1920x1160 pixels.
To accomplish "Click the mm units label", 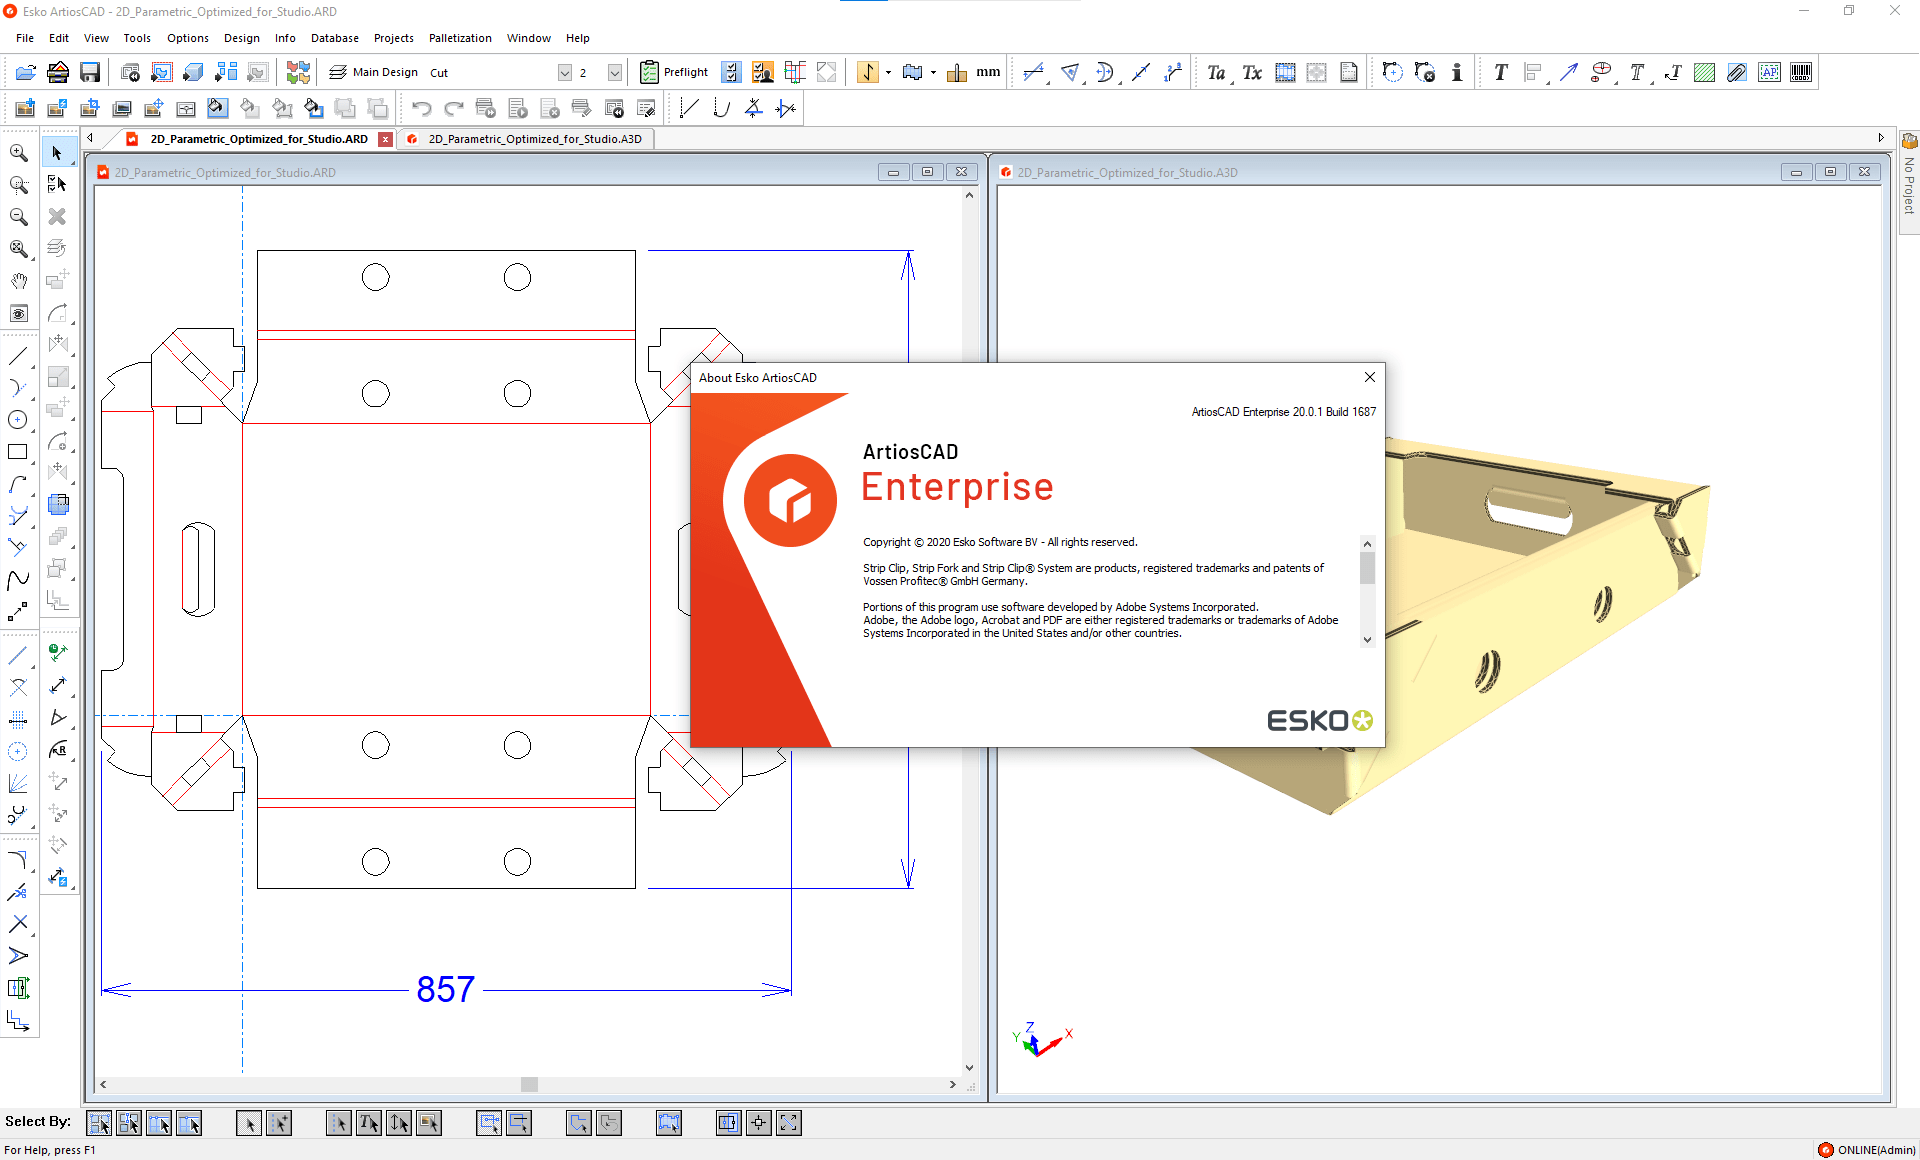I will click(988, 72).
